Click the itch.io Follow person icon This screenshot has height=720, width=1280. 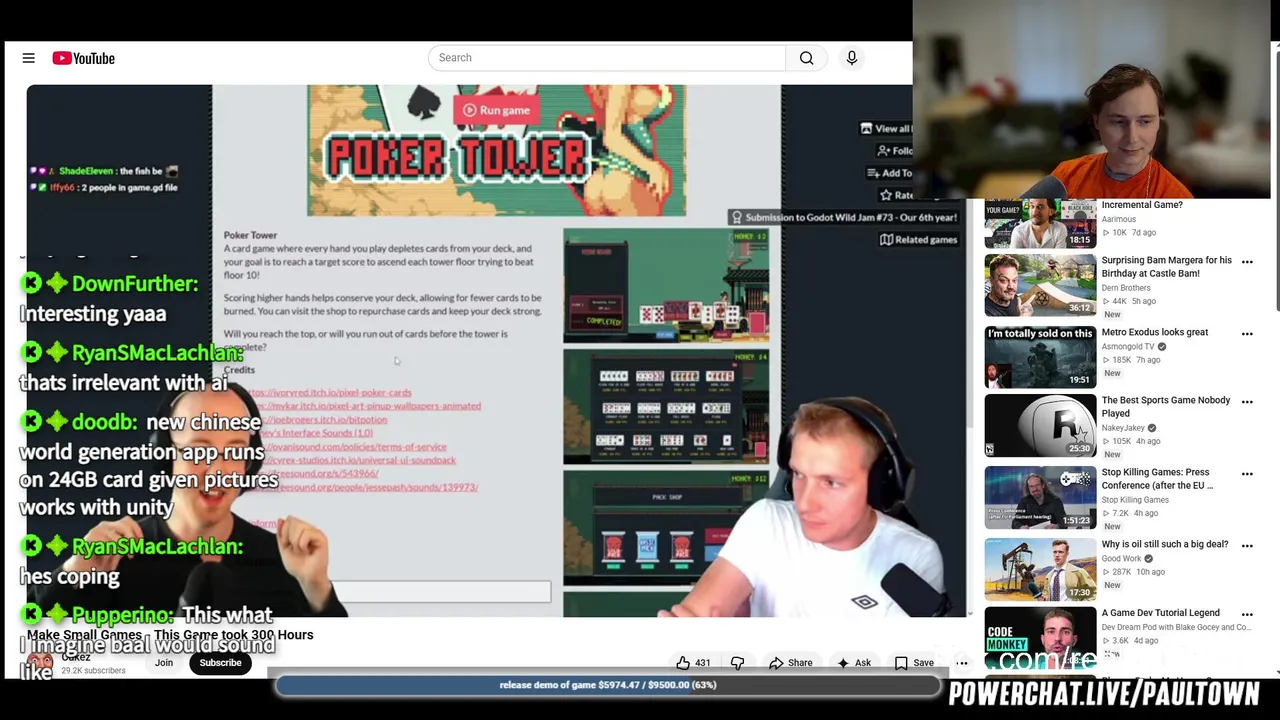tap(883, 151)
